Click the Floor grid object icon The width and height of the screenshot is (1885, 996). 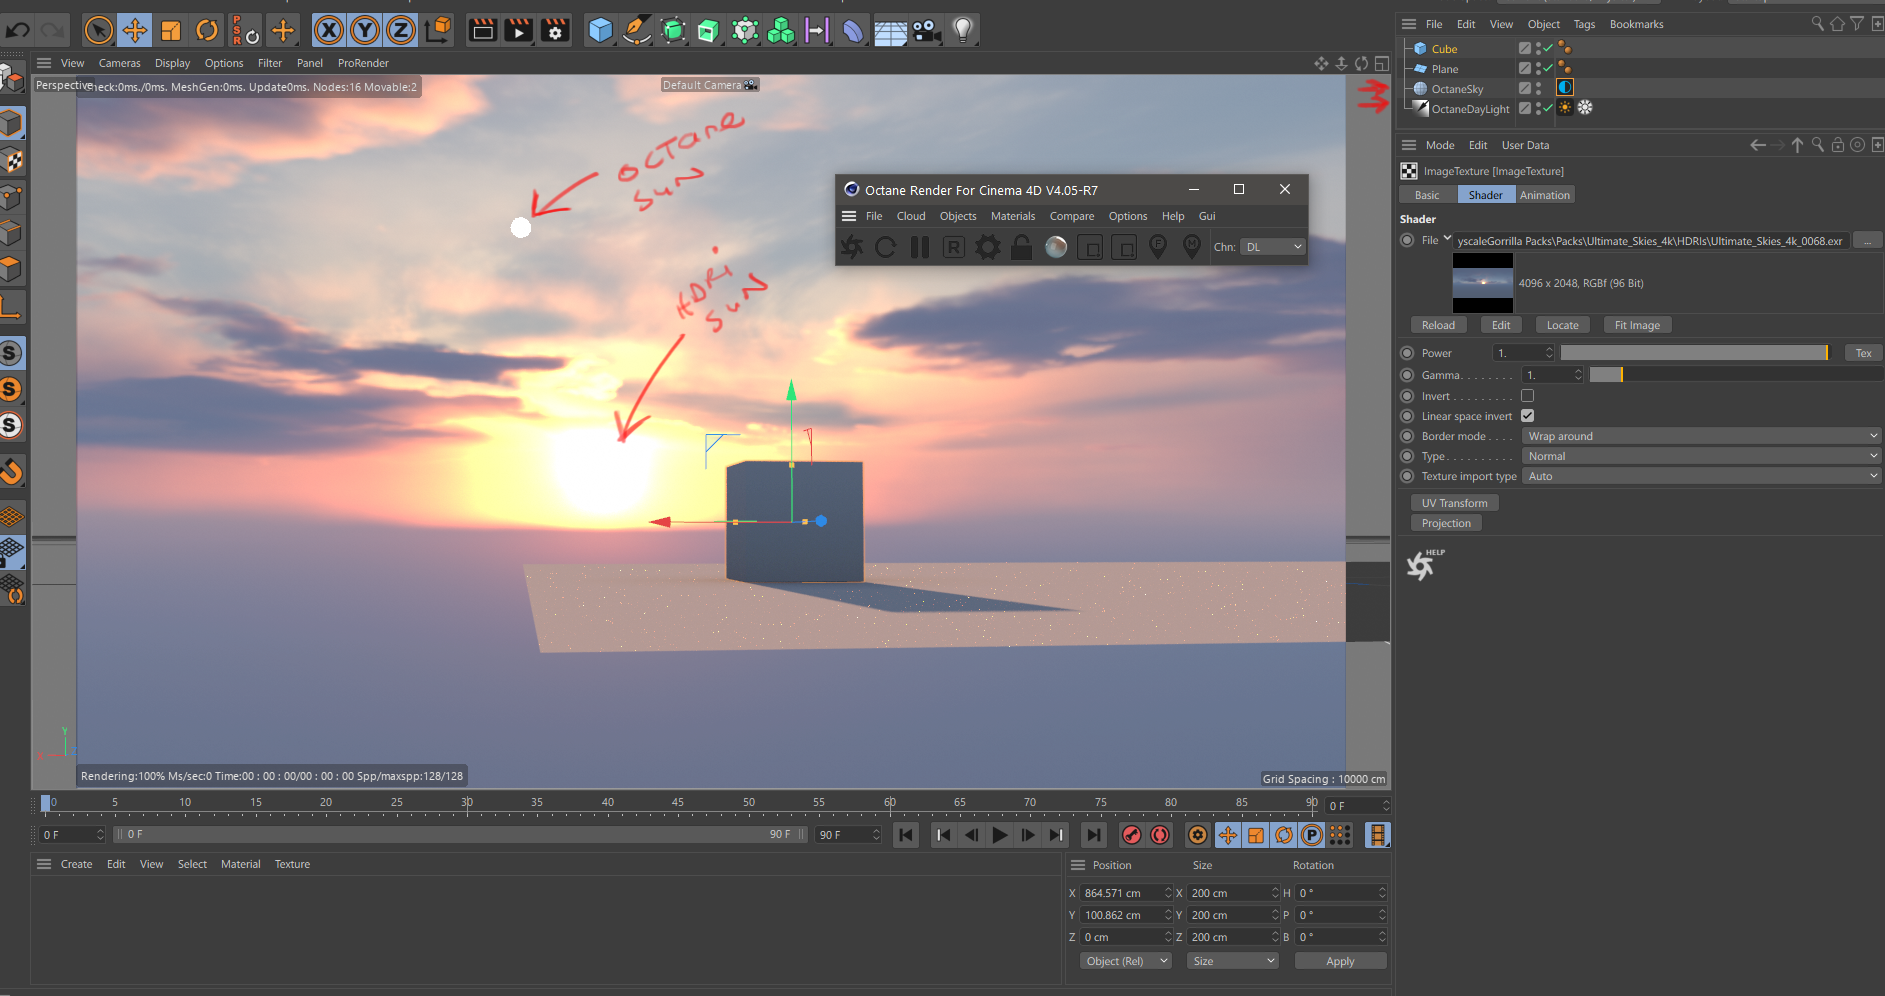[x=890, y=31]
